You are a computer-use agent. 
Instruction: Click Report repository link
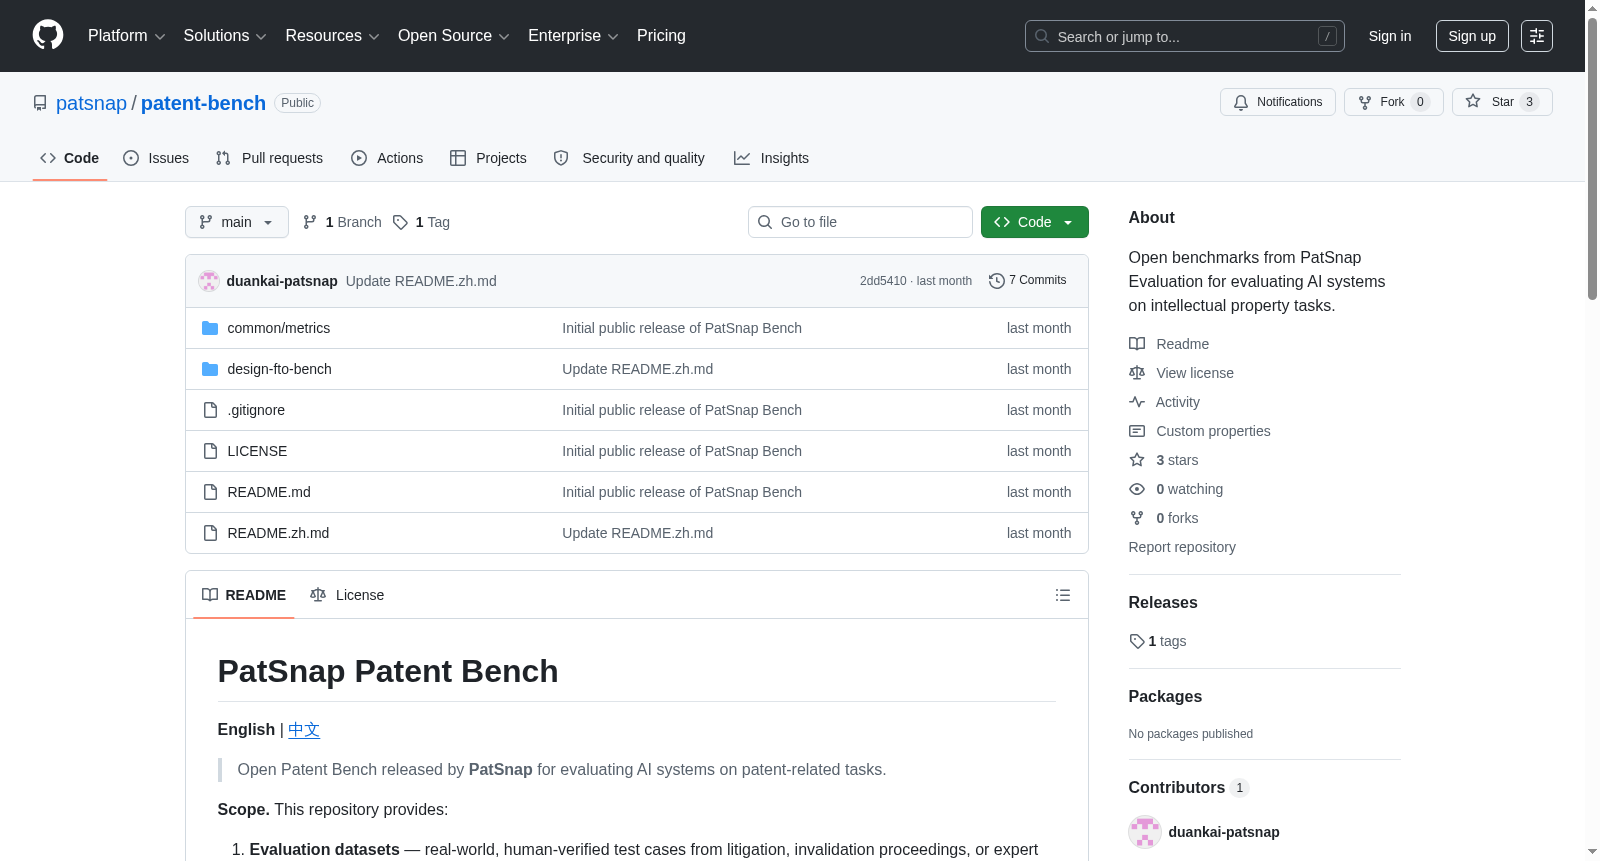click(x=1182, y=547)
